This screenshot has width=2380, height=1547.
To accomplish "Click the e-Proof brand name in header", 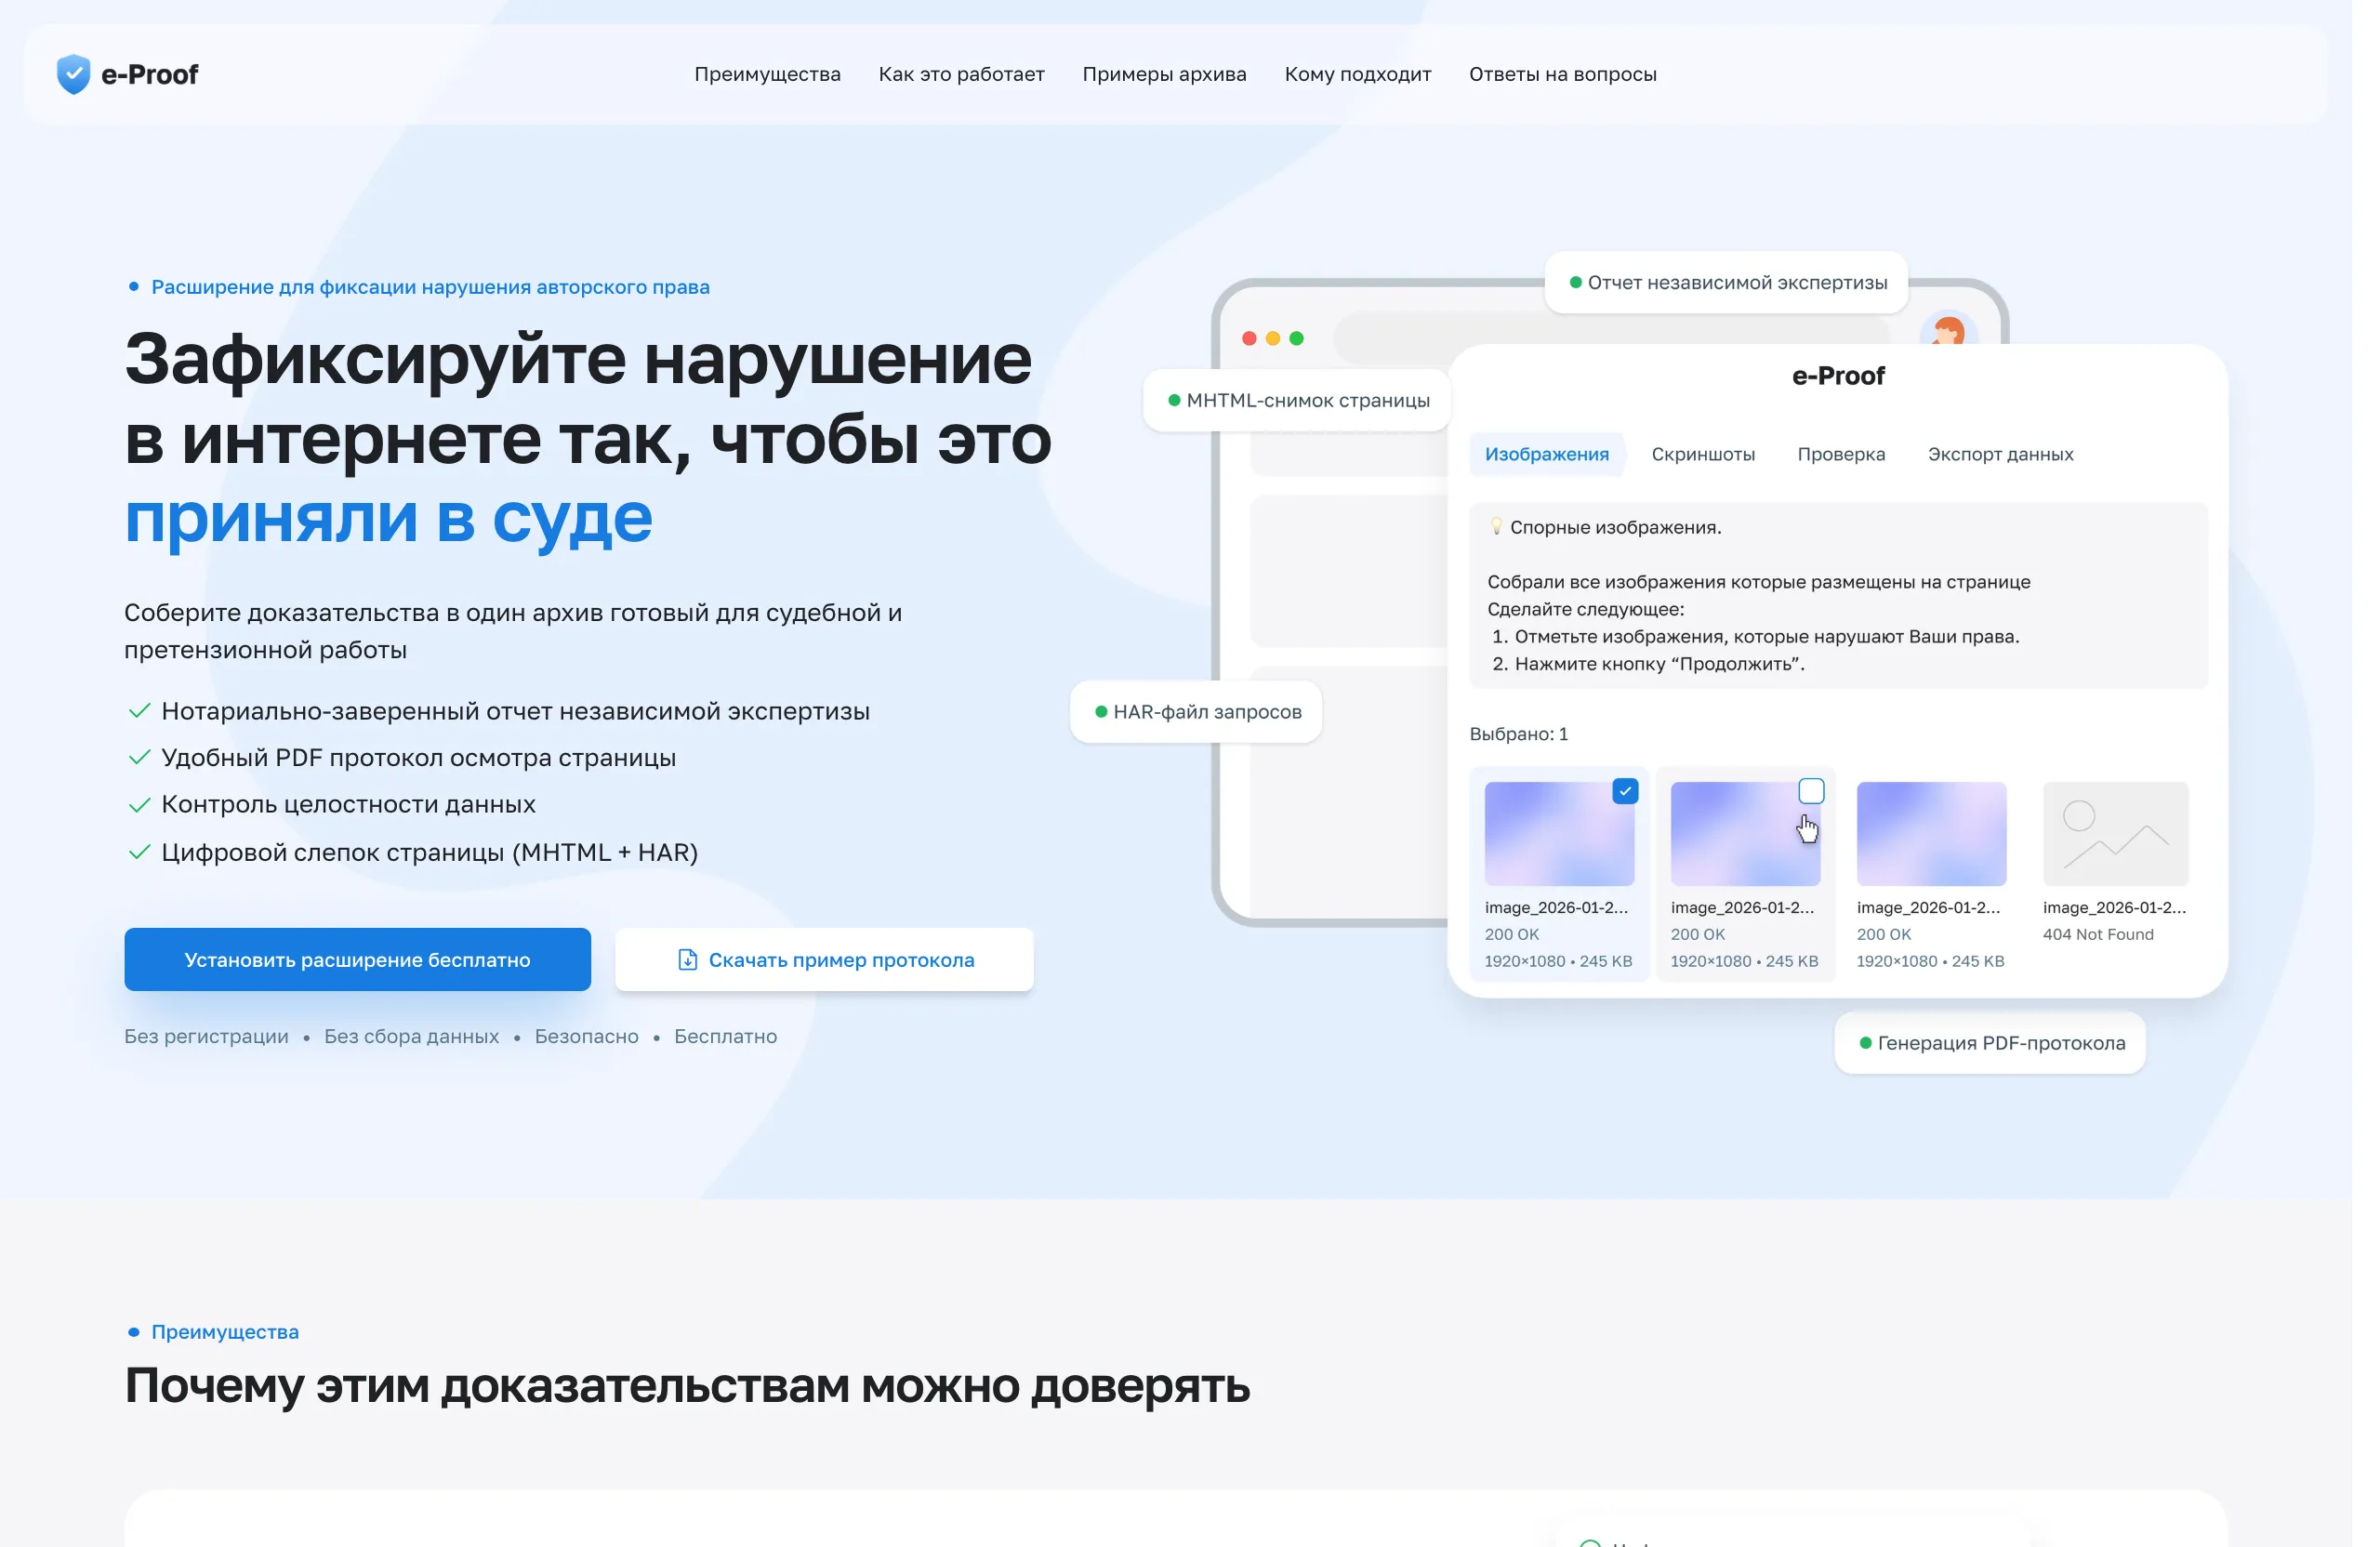I will (x=150, y=74).
